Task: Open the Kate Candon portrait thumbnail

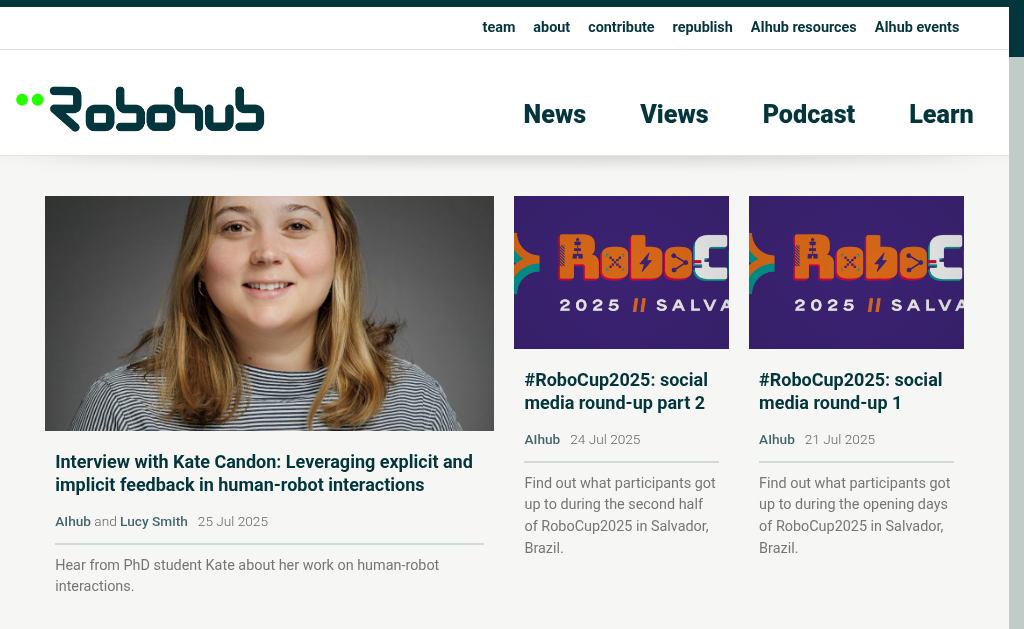Action: click(x=269, y=314)
